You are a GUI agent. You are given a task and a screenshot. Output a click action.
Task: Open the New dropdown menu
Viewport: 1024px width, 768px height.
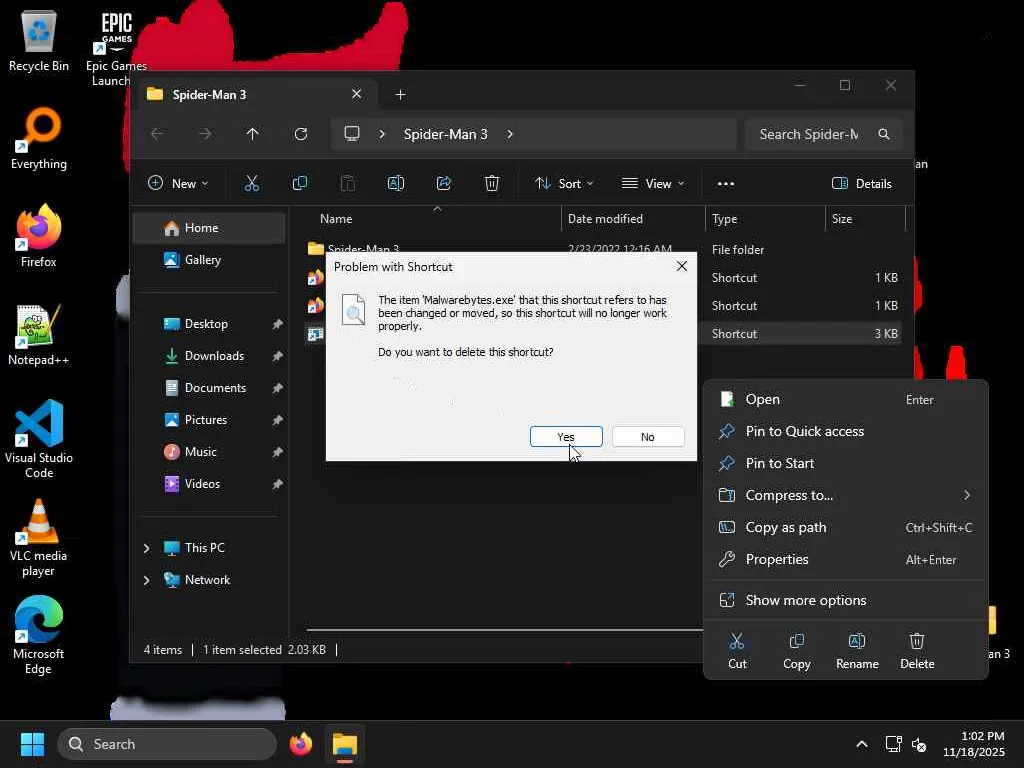tap(178, 184)
